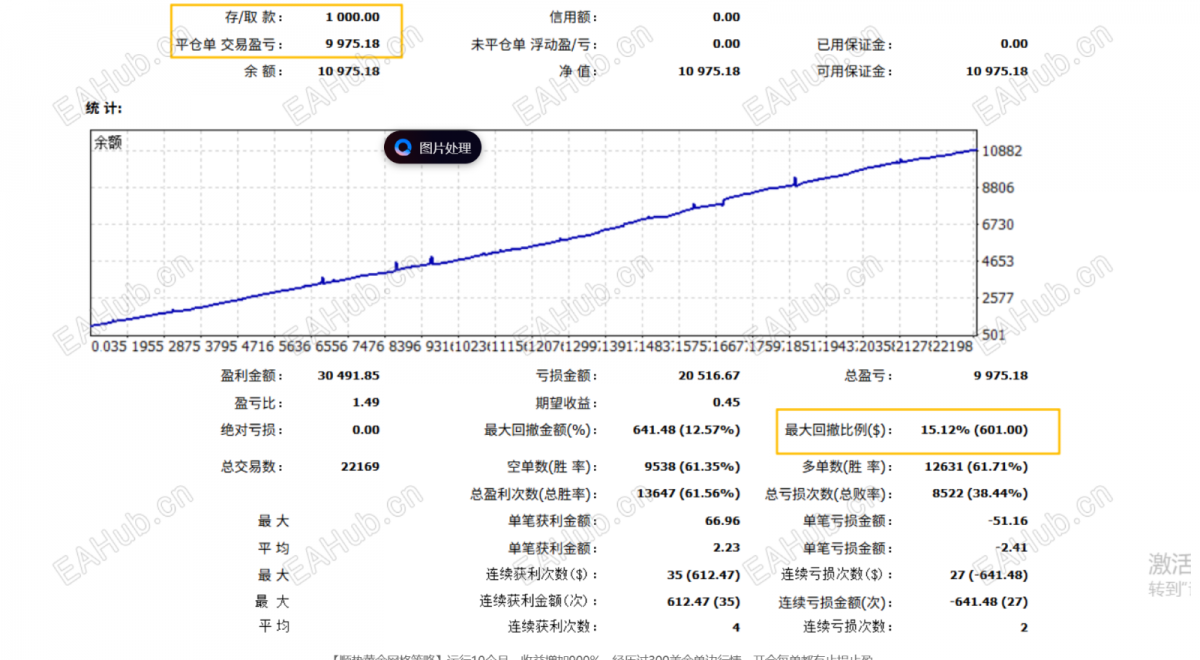Click the largest loss trade value -51.16
This screenshot has width=1200, height=660.
(x=1007, y=521)
